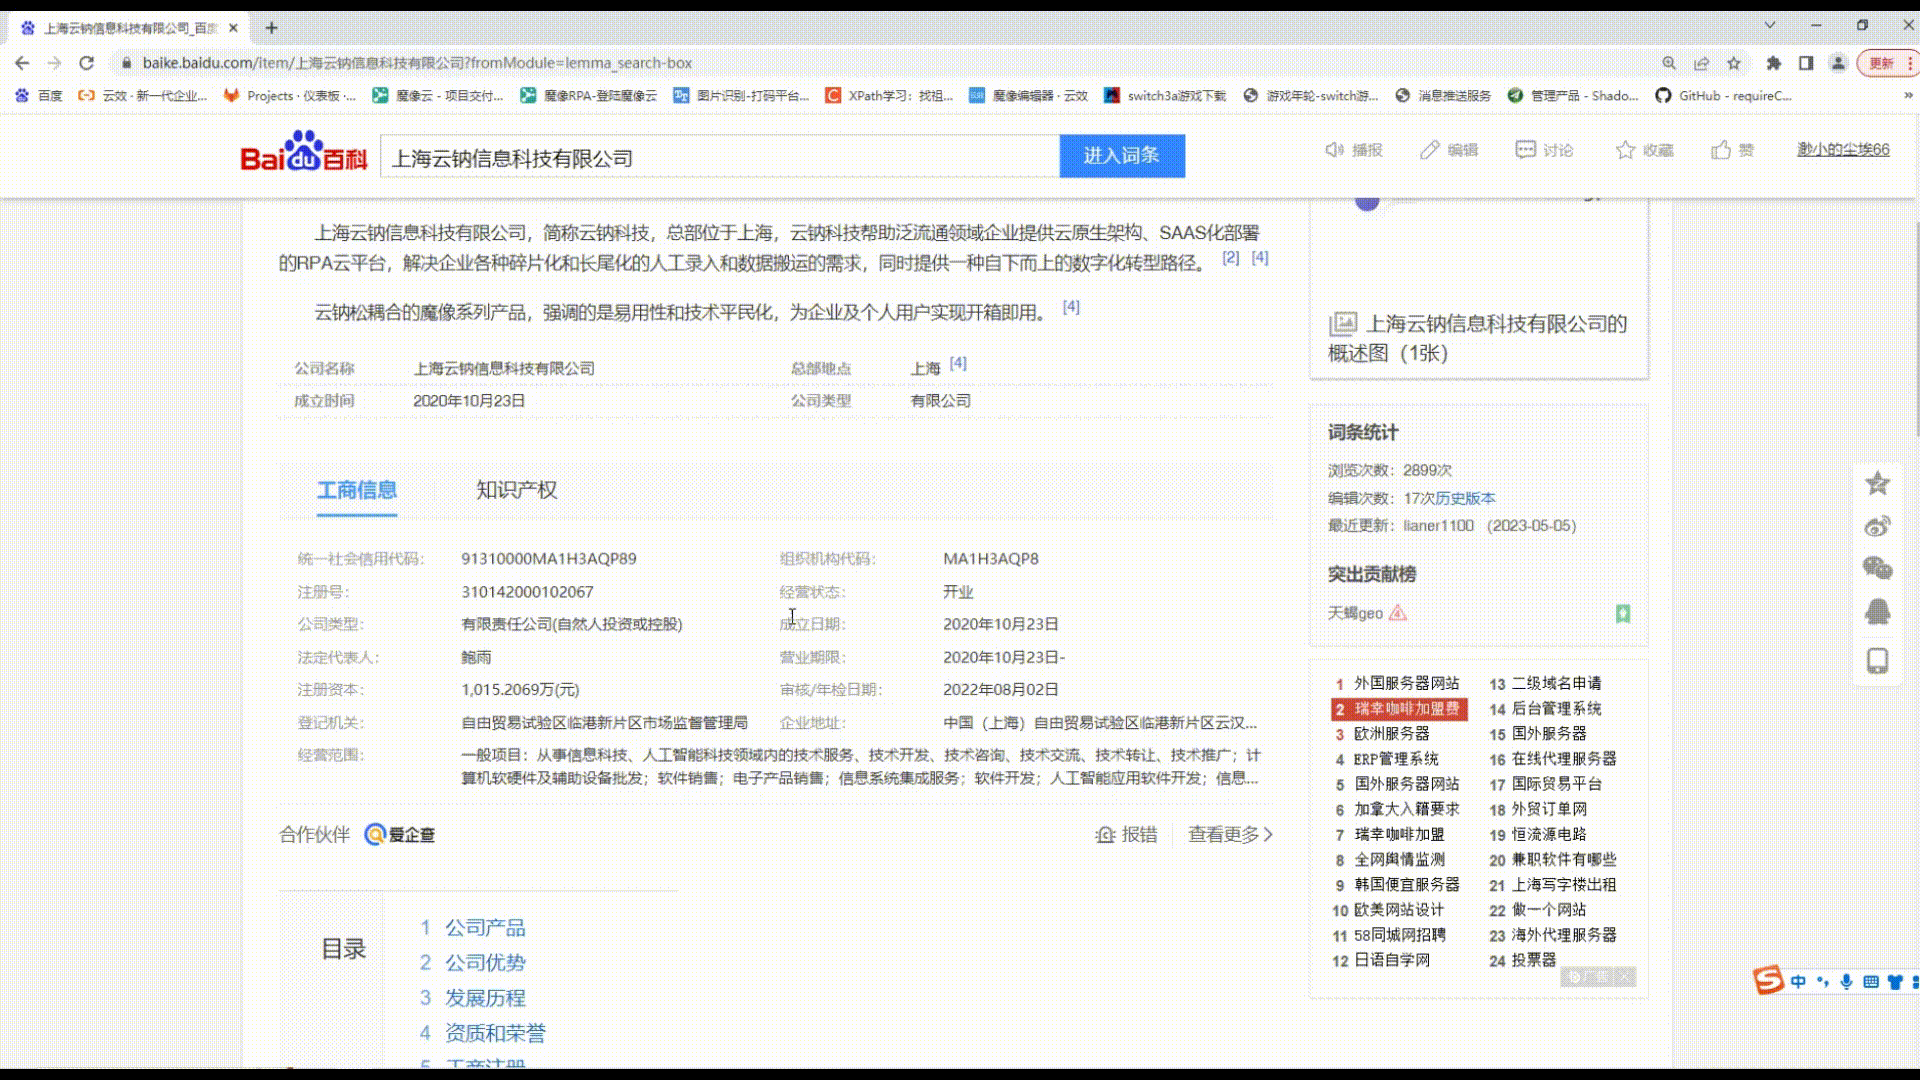This screenshot has height=1080, width=1920.
Task: Share to QQ from right sidebar
Action: (1878, 611)
